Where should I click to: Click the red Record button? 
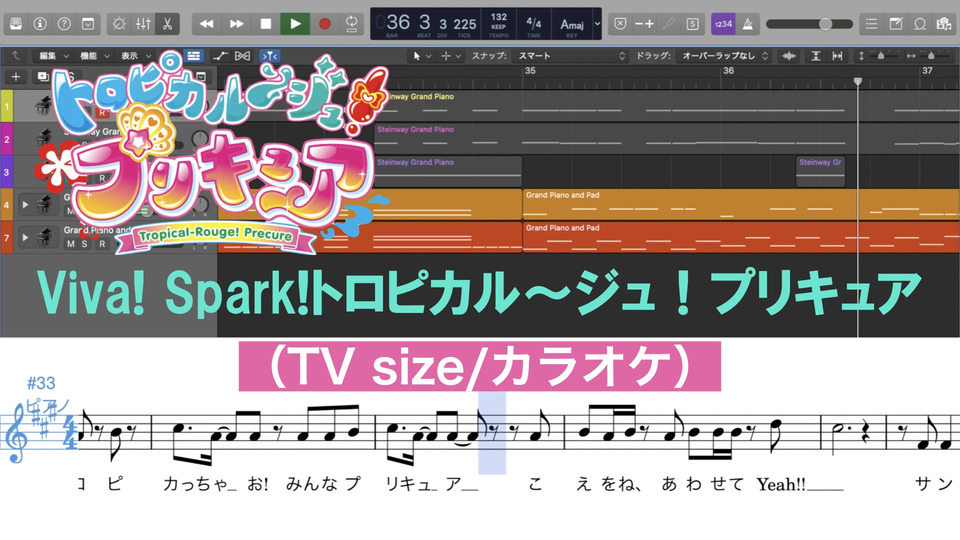pyautogui.click(x=324, y=24)
